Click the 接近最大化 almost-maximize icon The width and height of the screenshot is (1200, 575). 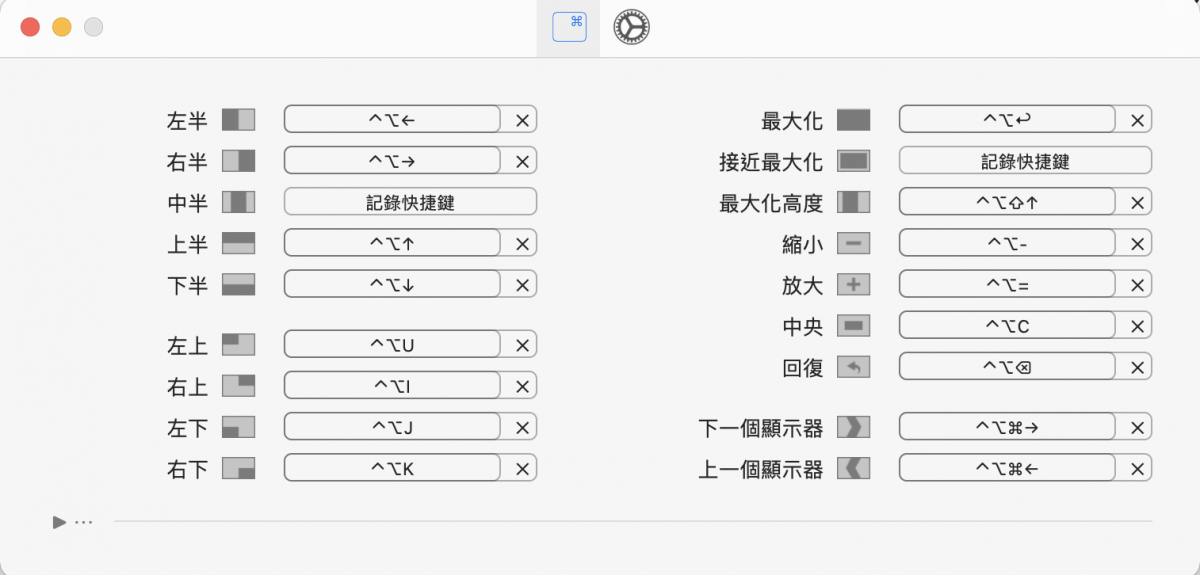point(853,160)
